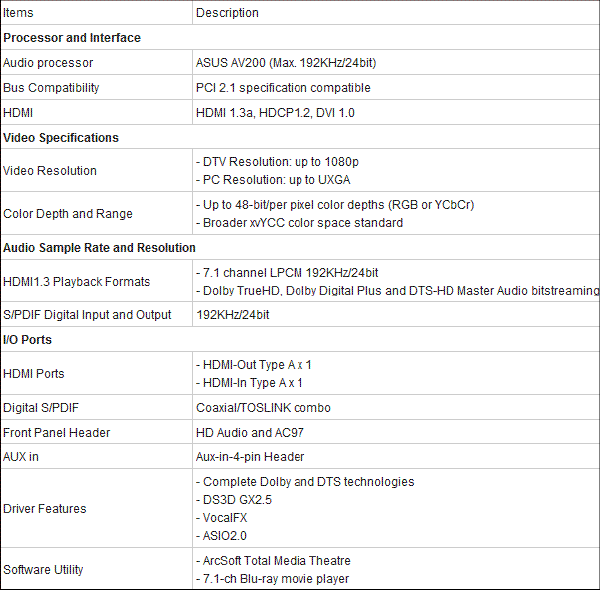
Task: Click the Bus Compatibility label
Action: click(51, 88)
